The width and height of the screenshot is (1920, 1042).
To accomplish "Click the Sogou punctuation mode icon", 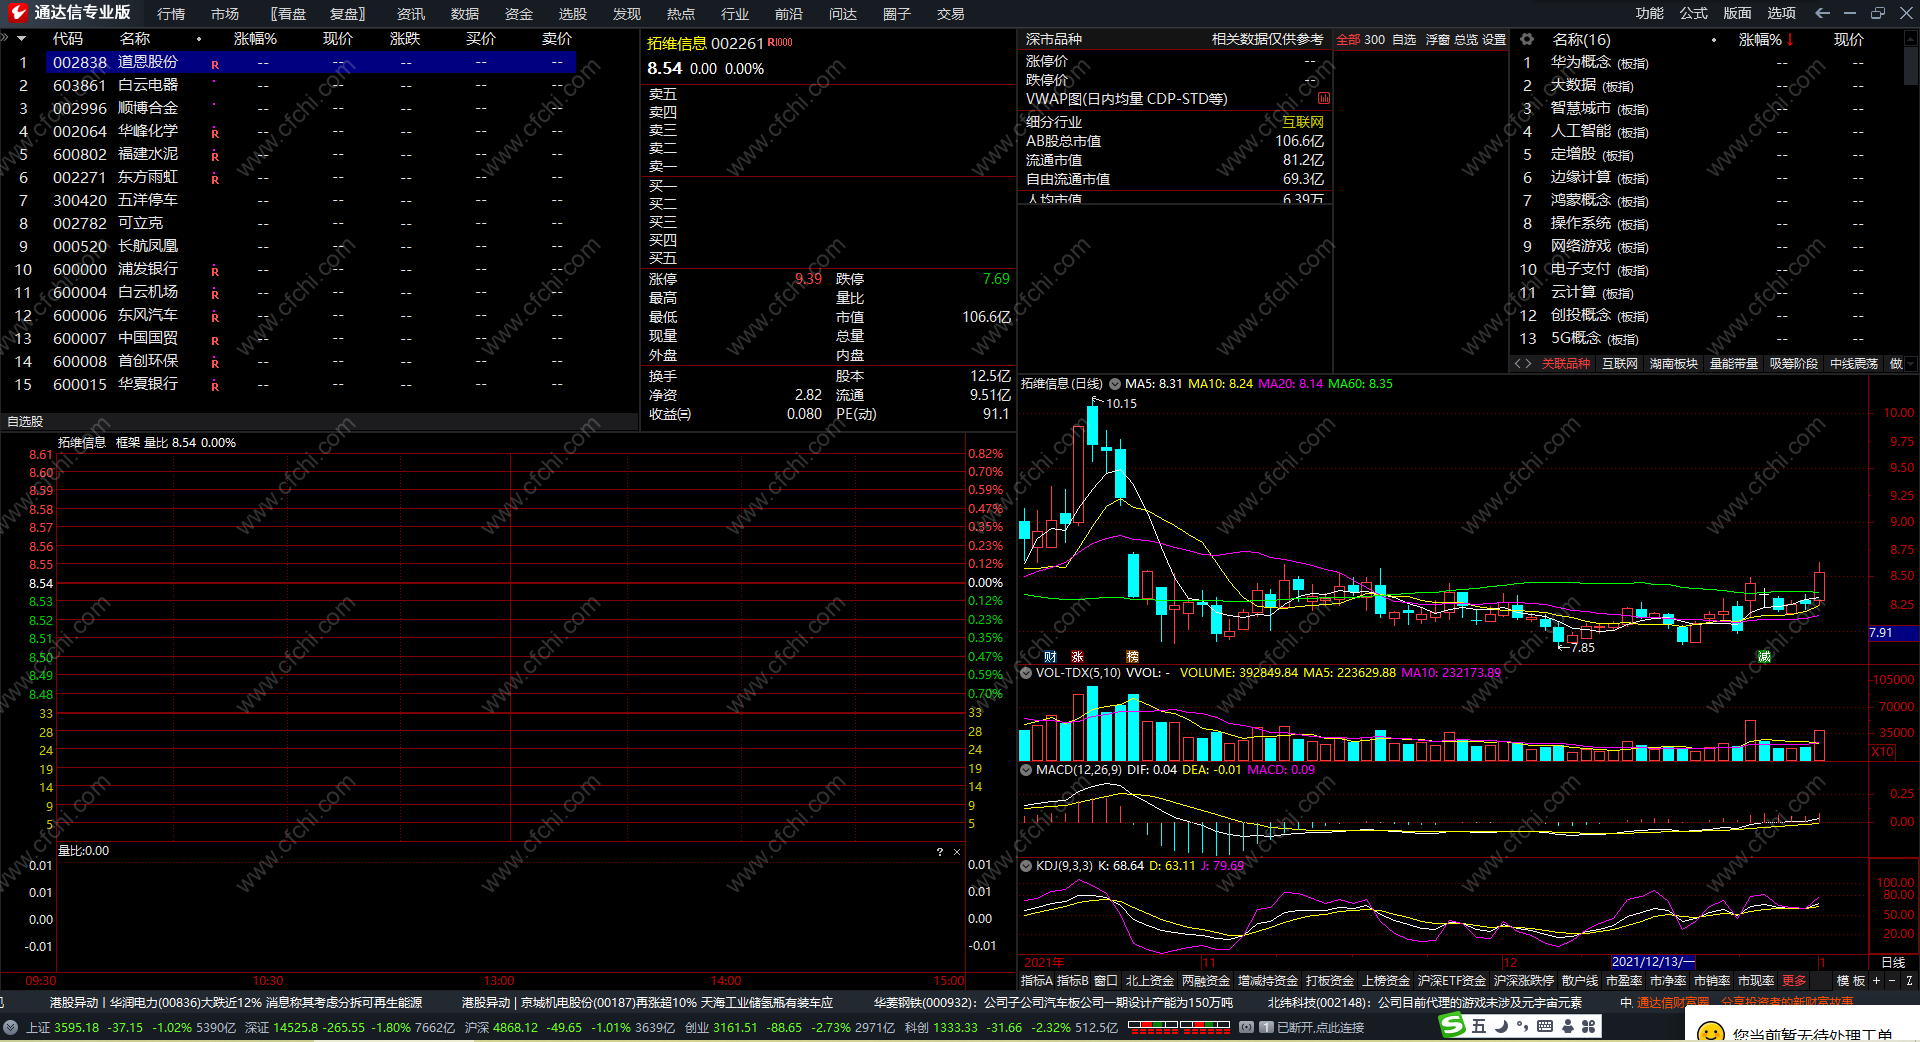I will [1522, 1026].
